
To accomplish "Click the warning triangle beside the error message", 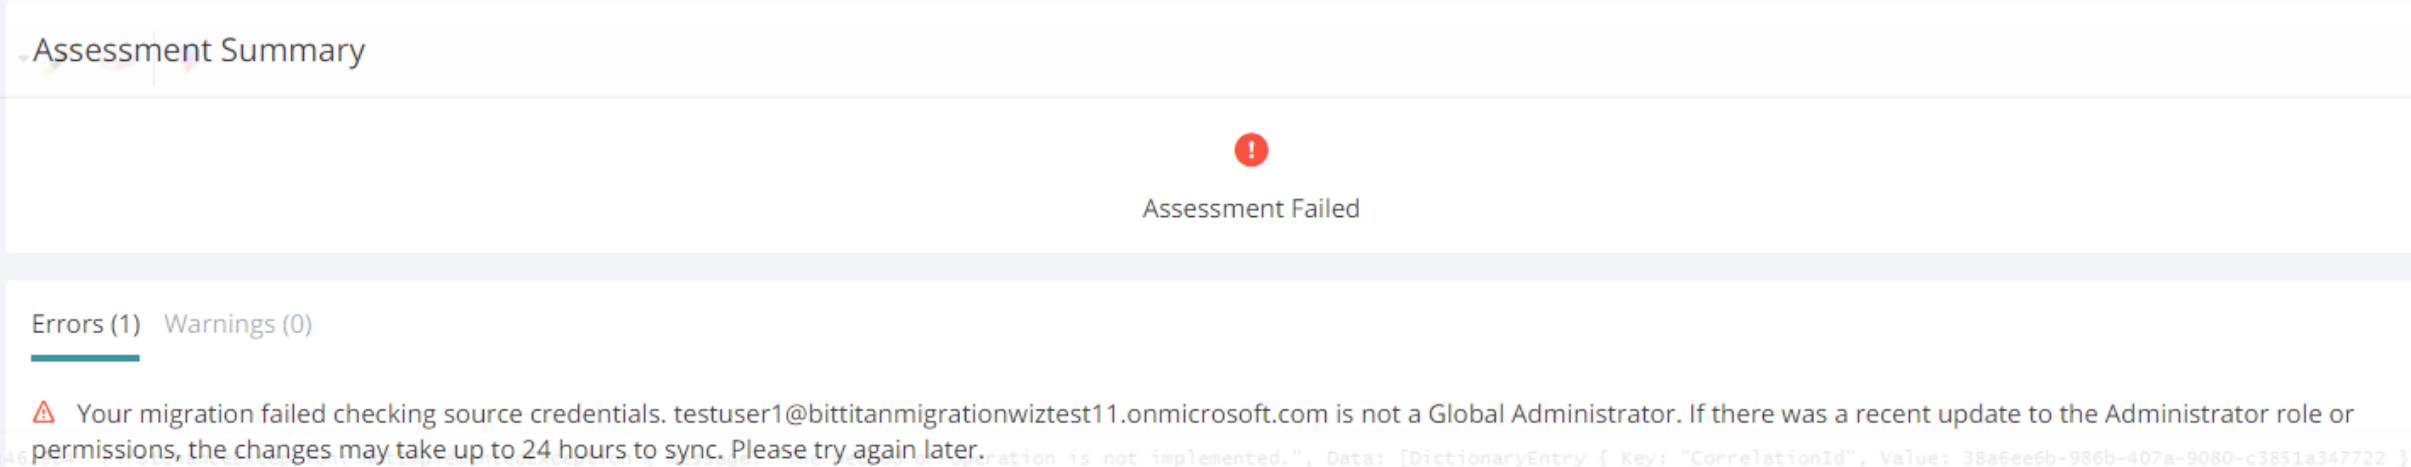I will coord(44,412).
